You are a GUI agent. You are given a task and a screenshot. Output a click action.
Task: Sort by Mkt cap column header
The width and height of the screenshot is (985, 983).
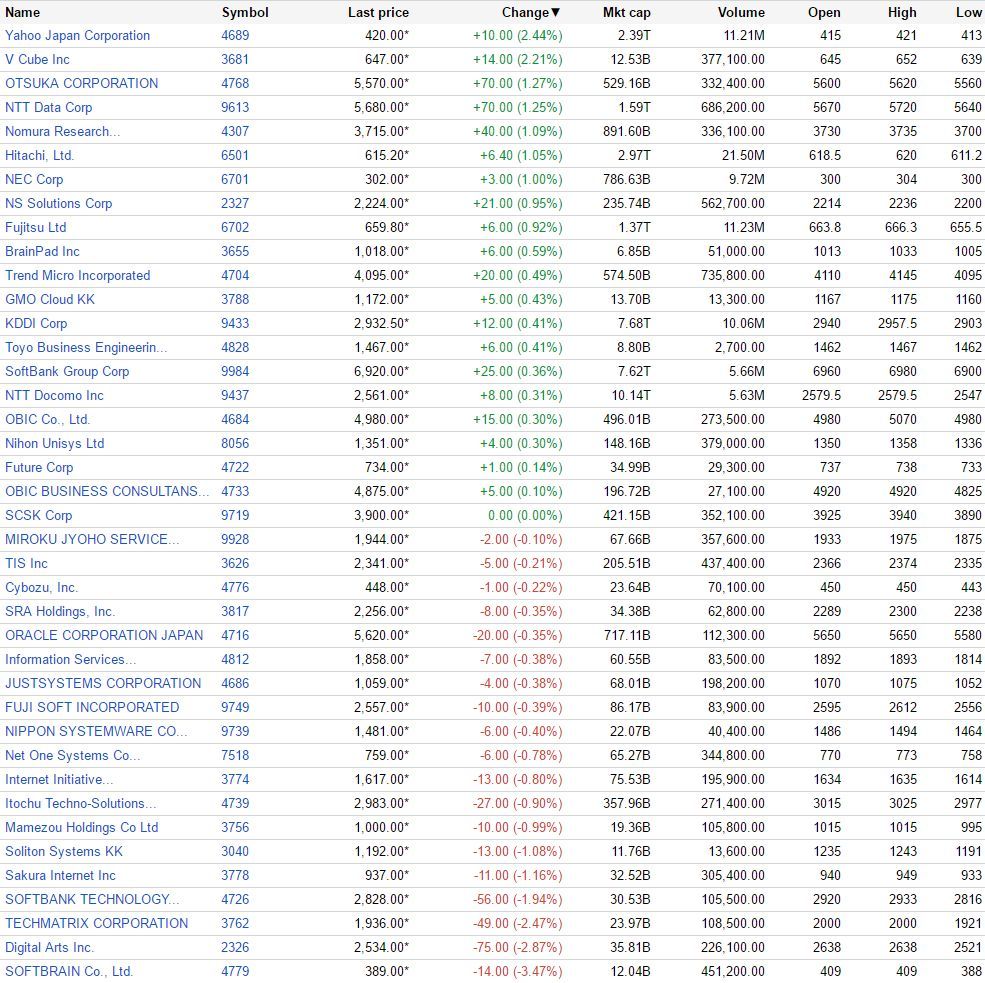pos(626,13)
